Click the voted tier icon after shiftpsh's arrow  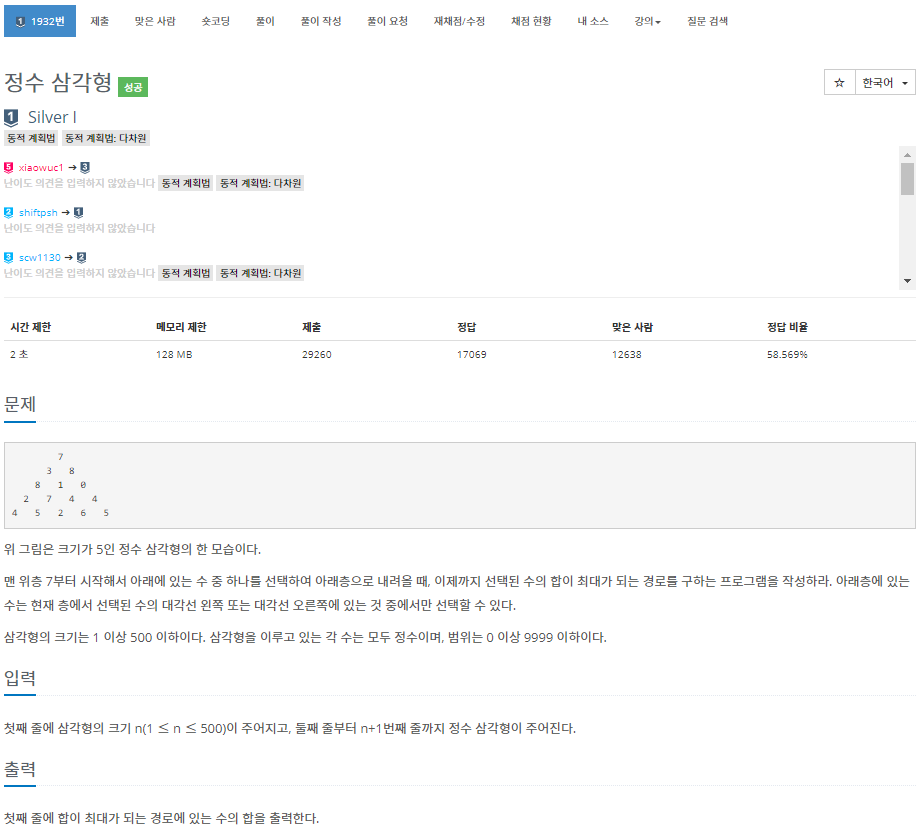click(x=79, y=212)
